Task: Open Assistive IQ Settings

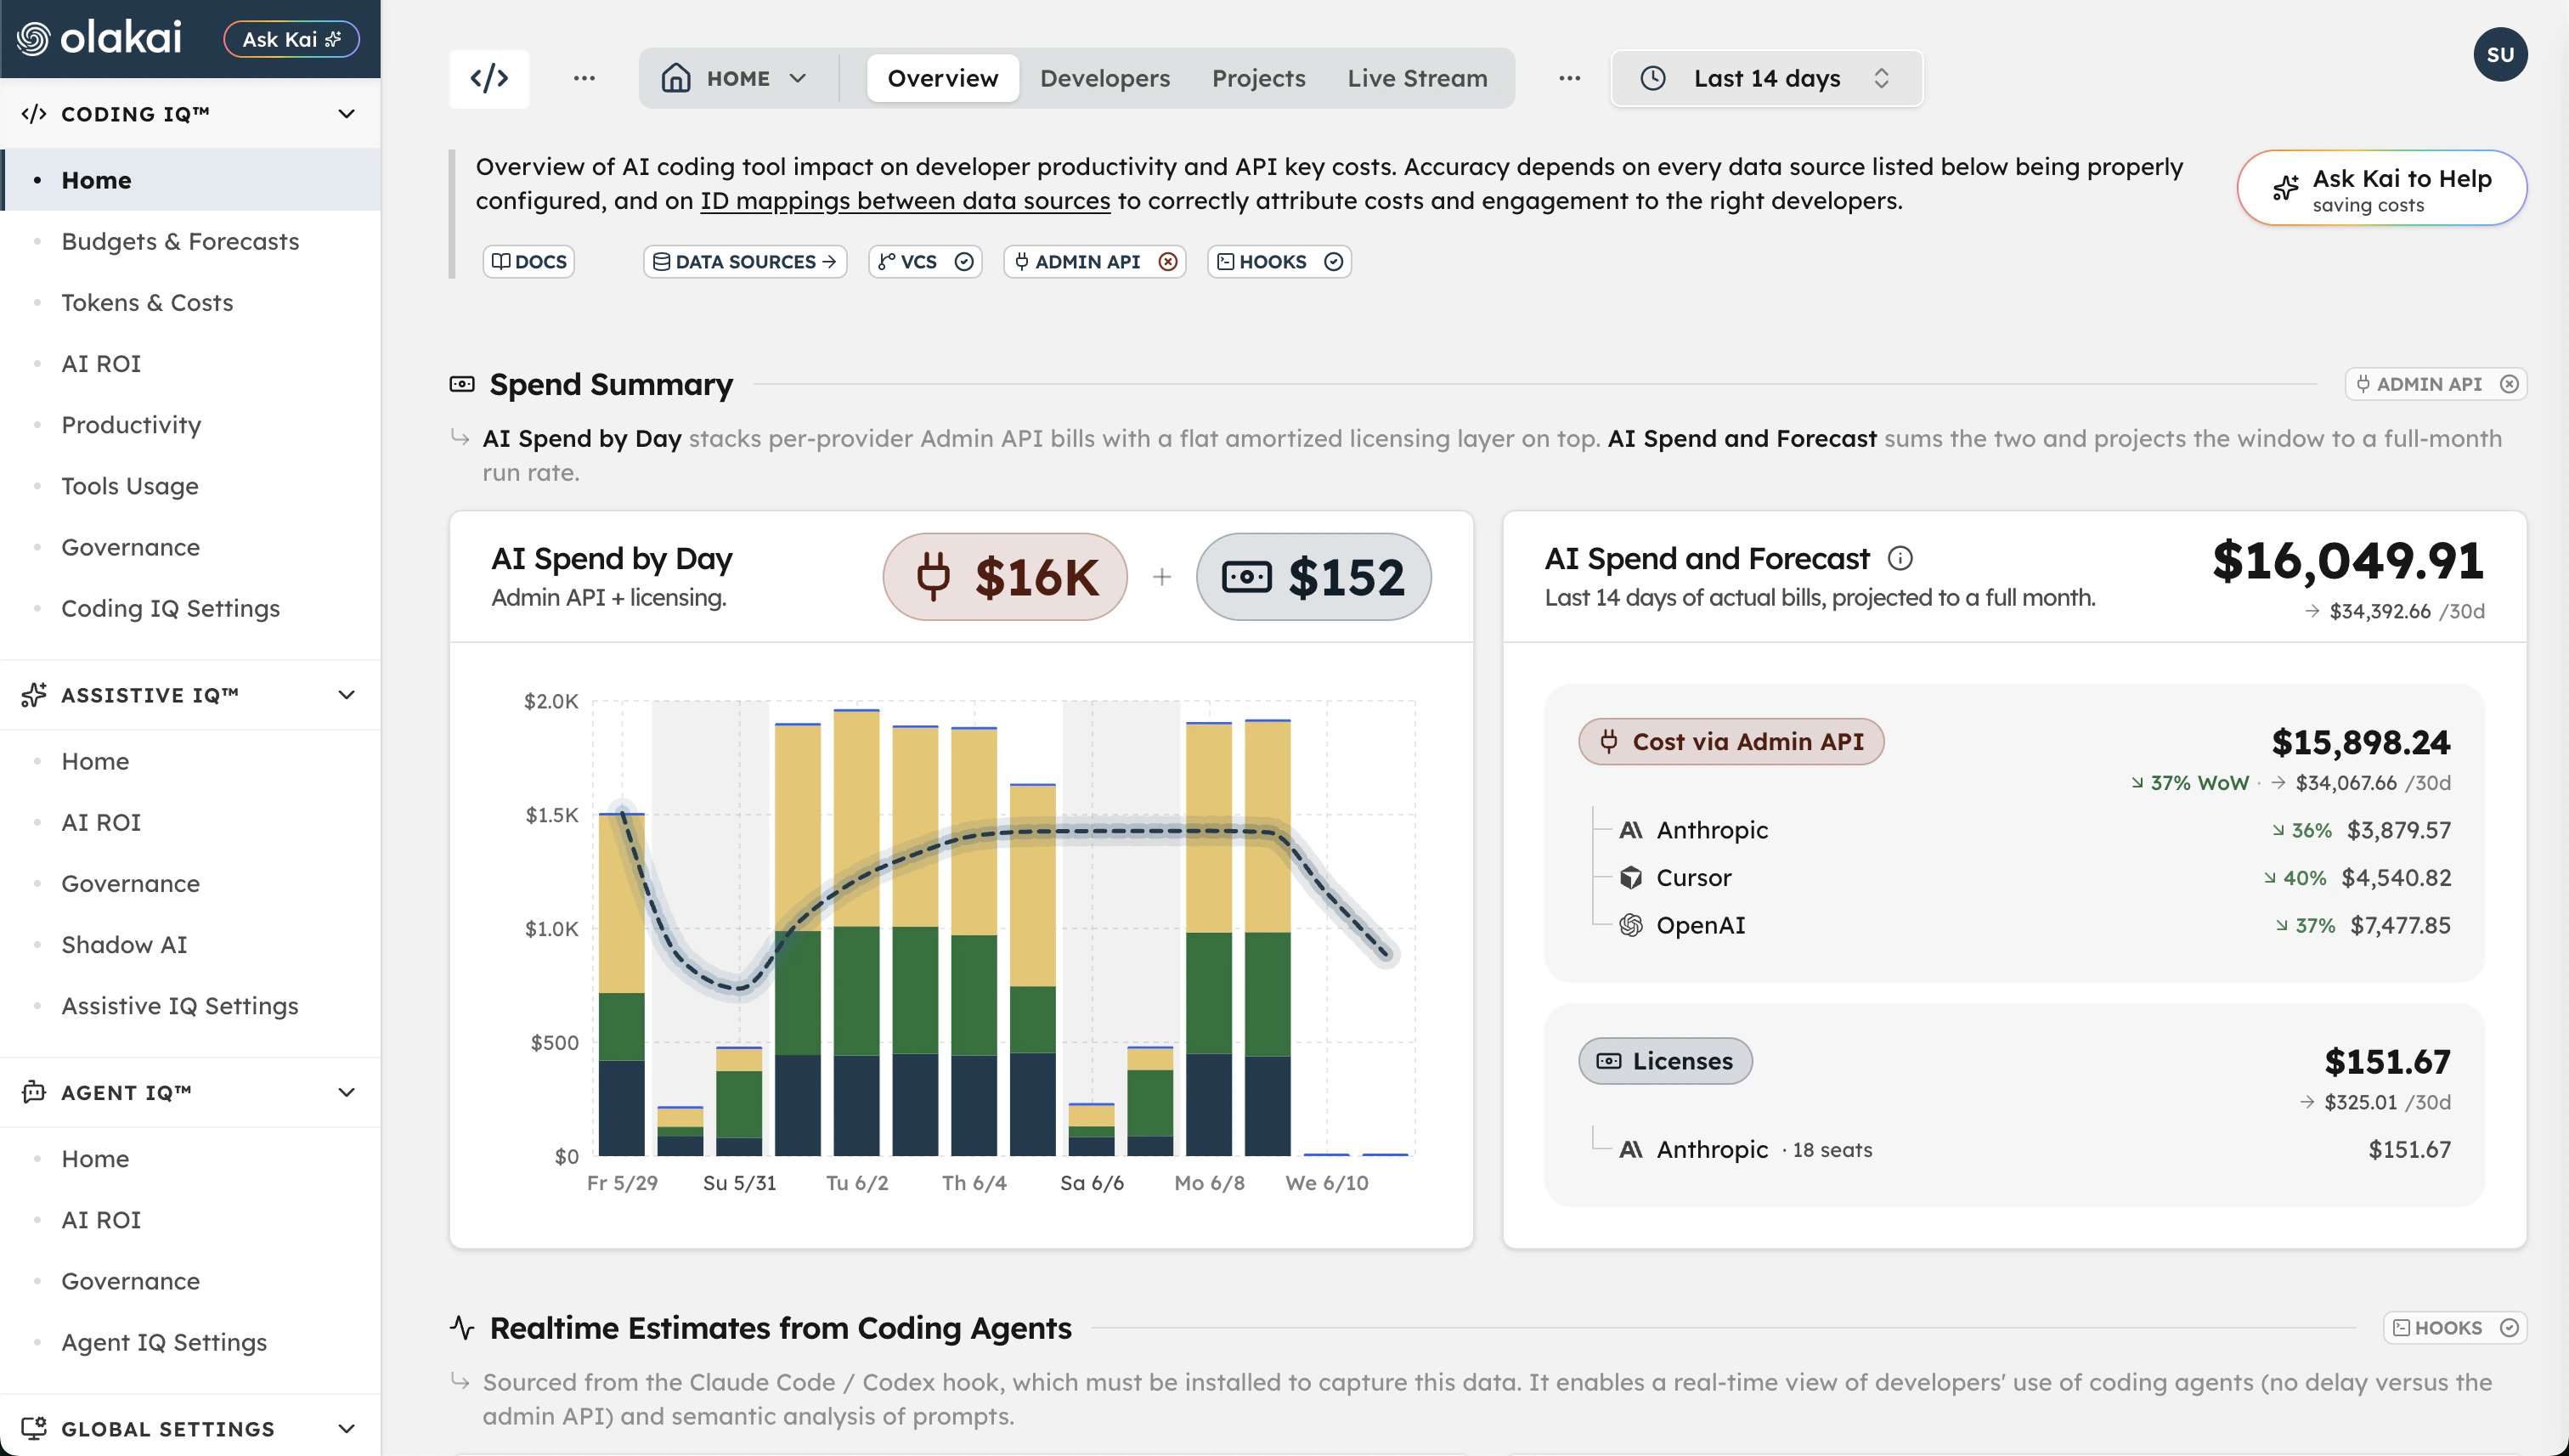Action: (x=190, y=1006)
